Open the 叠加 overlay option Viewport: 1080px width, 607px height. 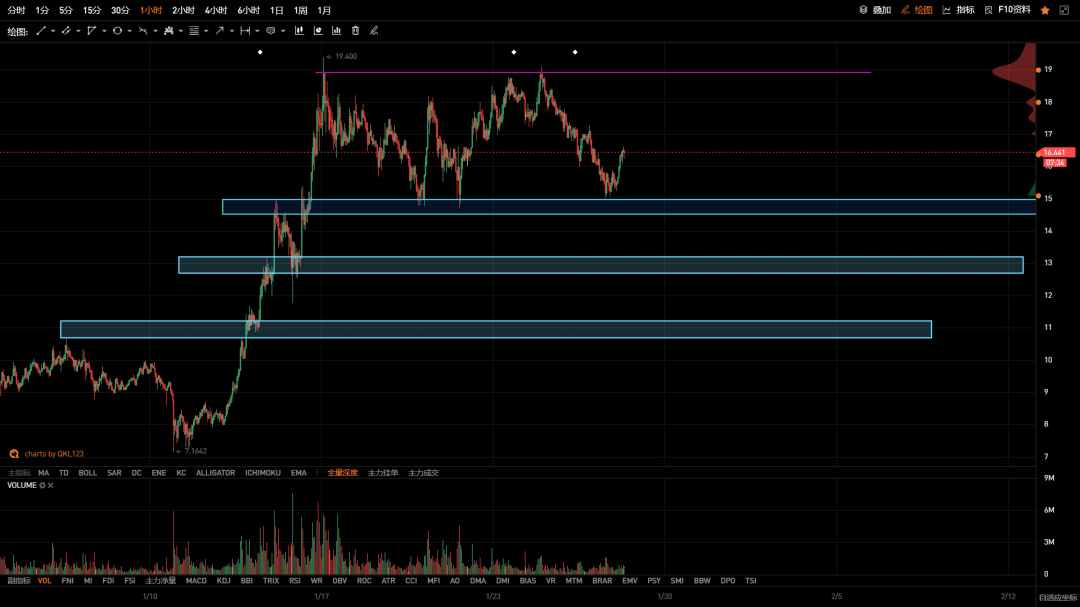pos(875,10)
